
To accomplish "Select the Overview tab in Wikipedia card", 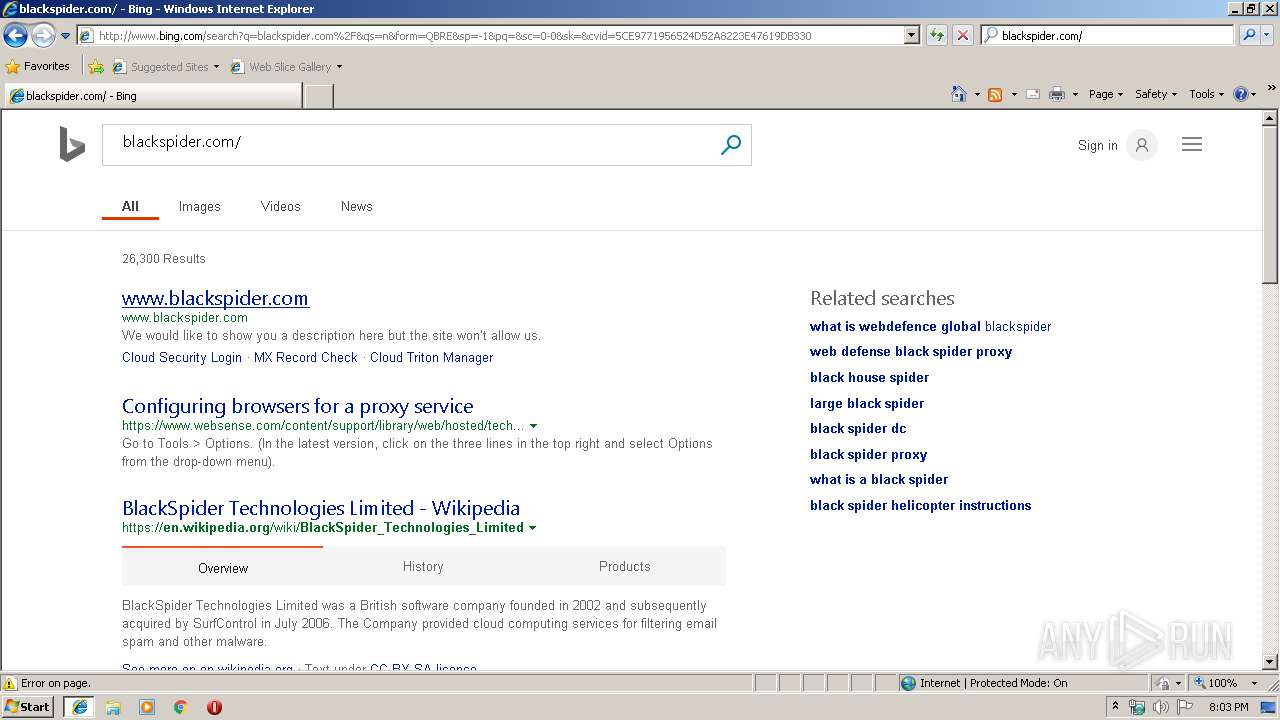I will coord(223,567).
